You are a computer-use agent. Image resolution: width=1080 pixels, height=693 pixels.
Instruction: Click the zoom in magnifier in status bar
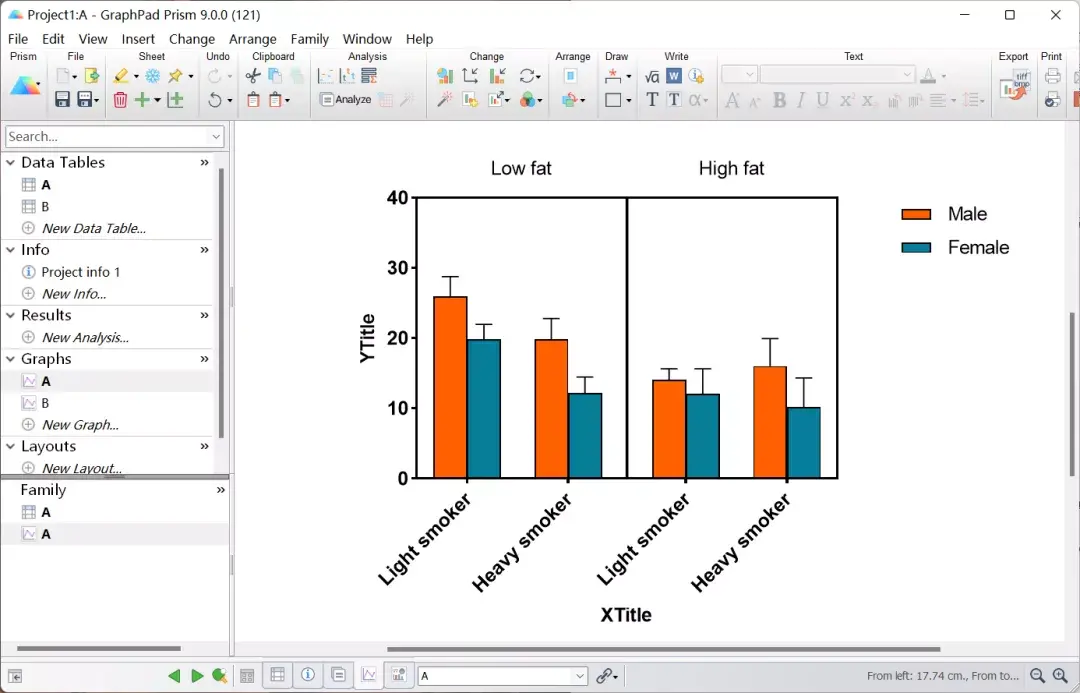coord(1060,676)
